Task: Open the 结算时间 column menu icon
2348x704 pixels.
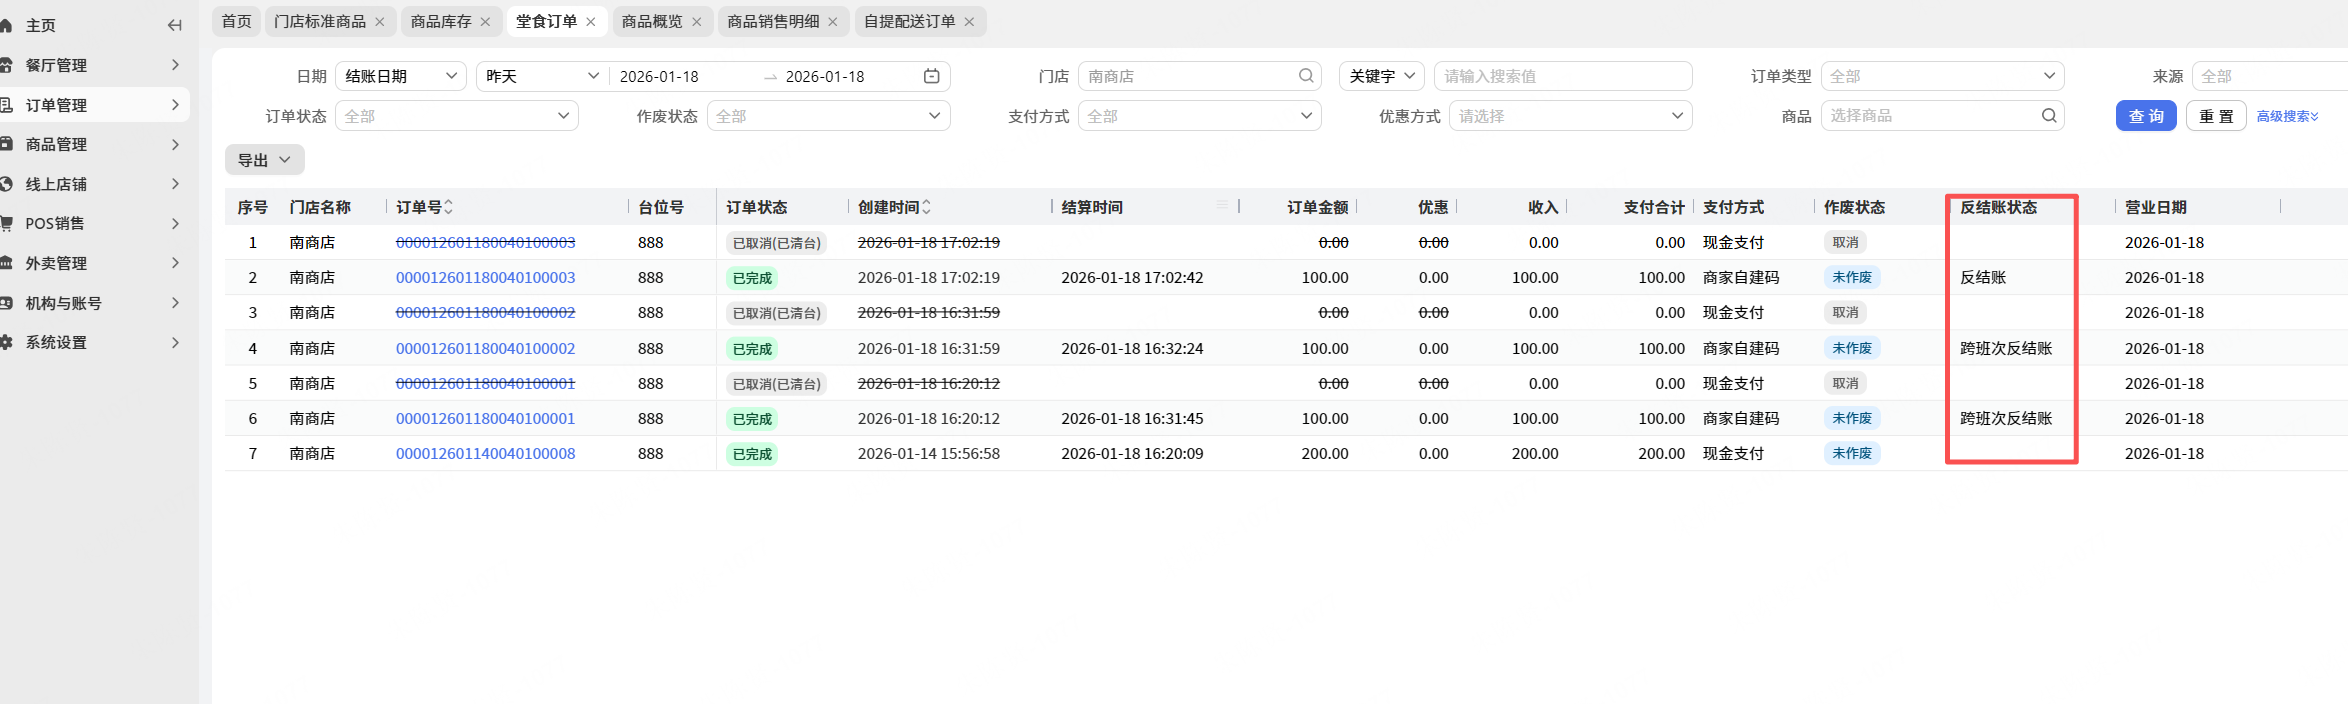Action: 1222,205
